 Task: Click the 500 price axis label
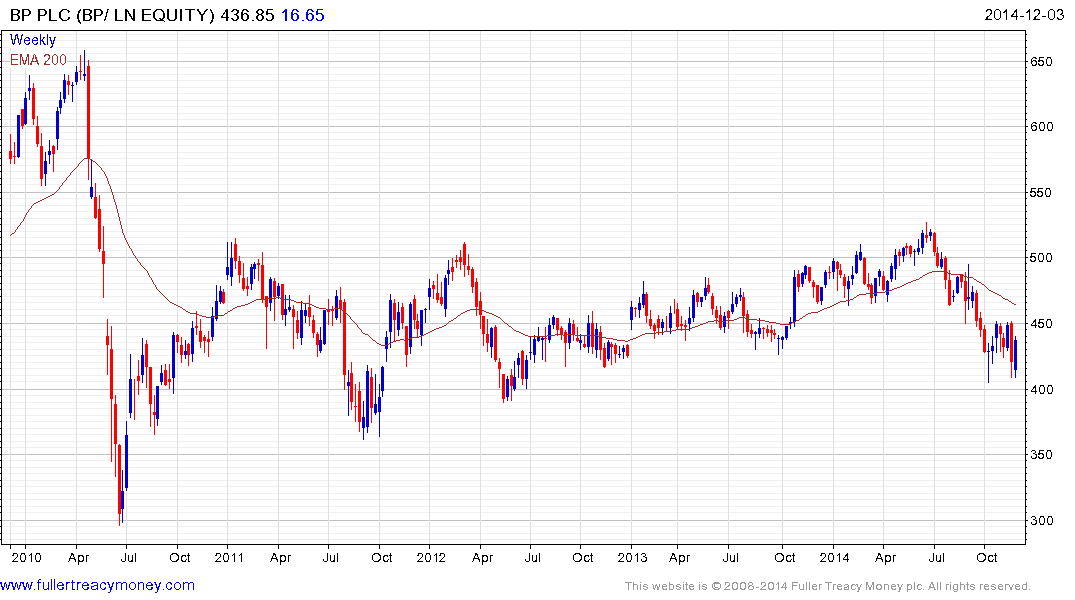tap(1041, 258)
